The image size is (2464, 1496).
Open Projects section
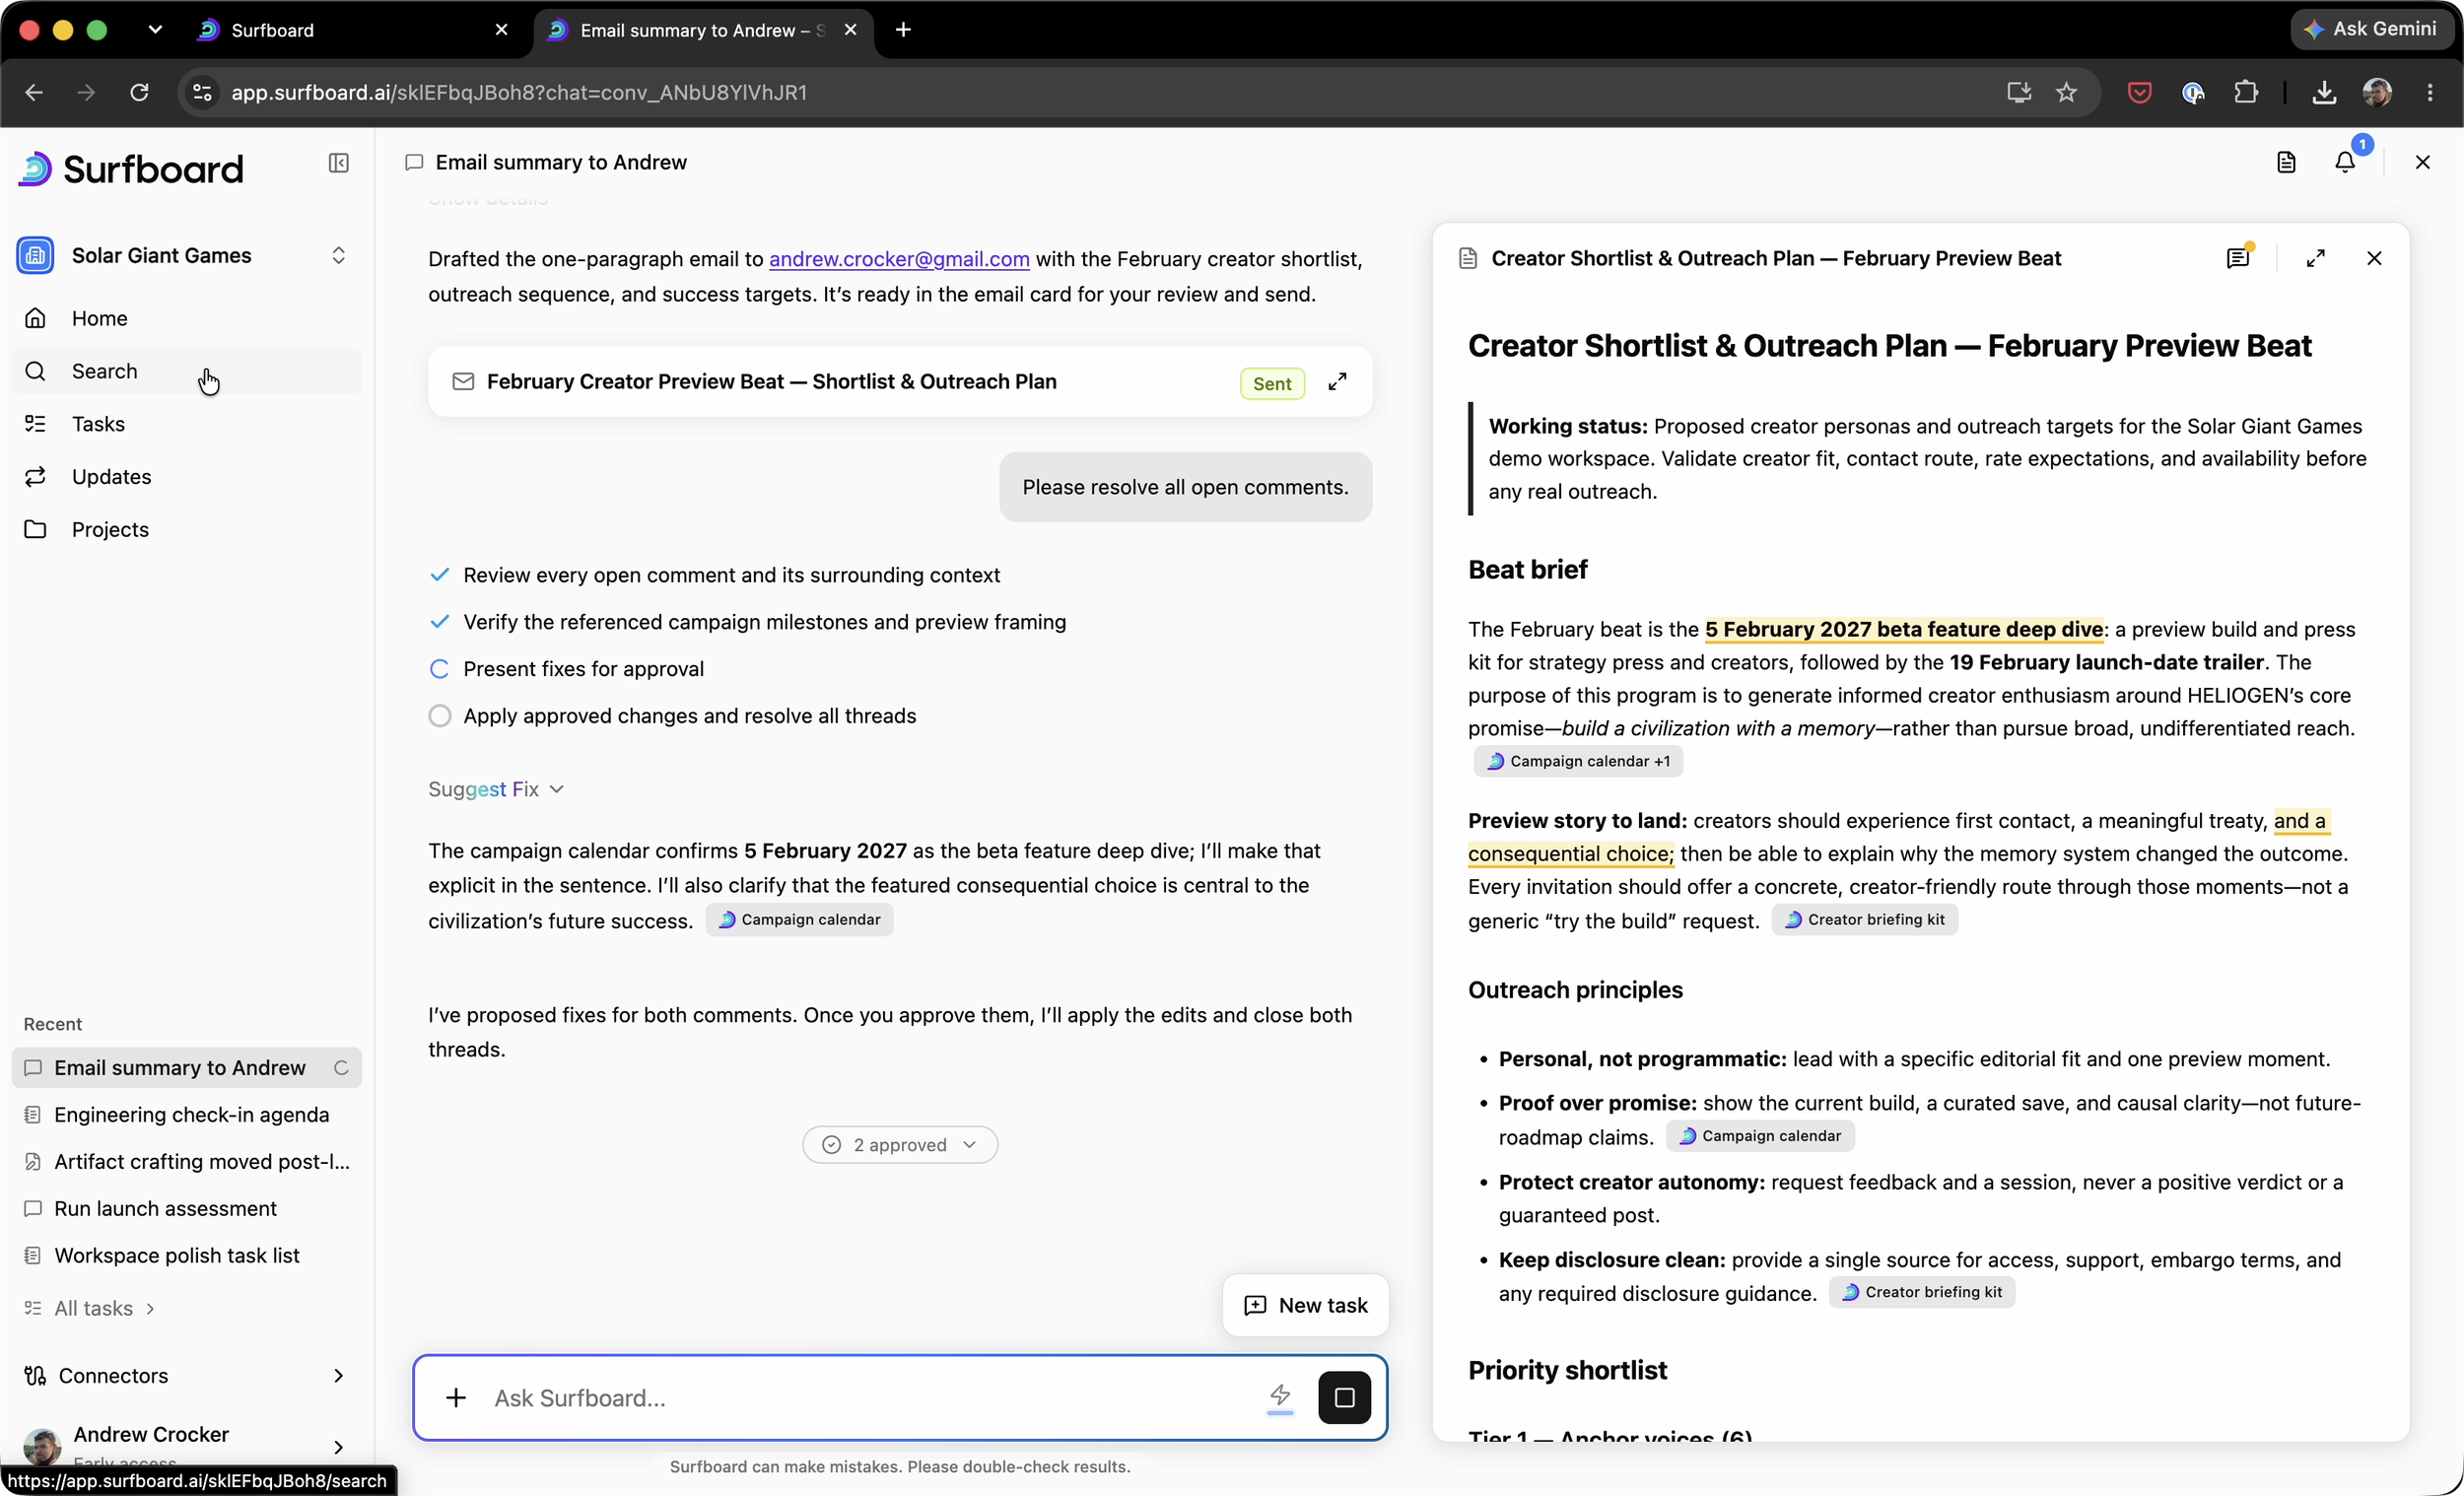tap(187, 530)
